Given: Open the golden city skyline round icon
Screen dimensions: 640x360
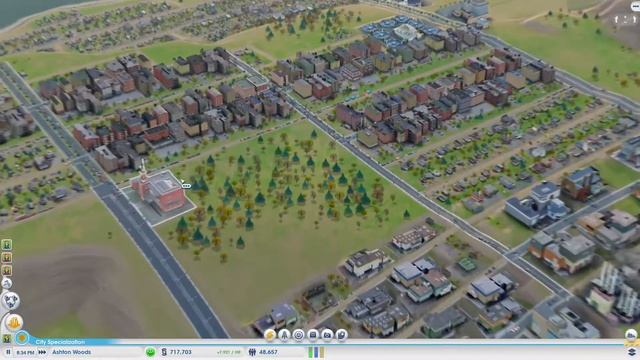Looking at the screenshot, I should [x=14, y=322].
